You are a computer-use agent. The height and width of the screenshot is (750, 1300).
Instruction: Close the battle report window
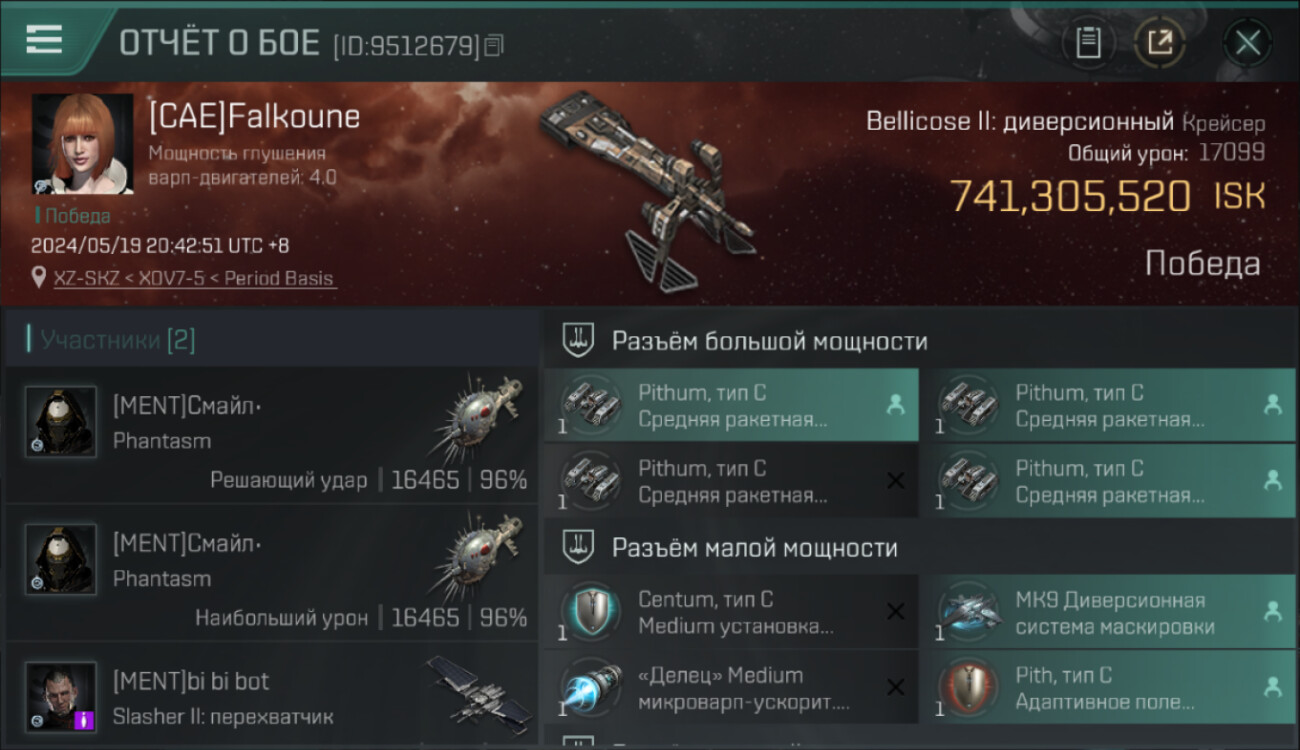click(1247, 42)
